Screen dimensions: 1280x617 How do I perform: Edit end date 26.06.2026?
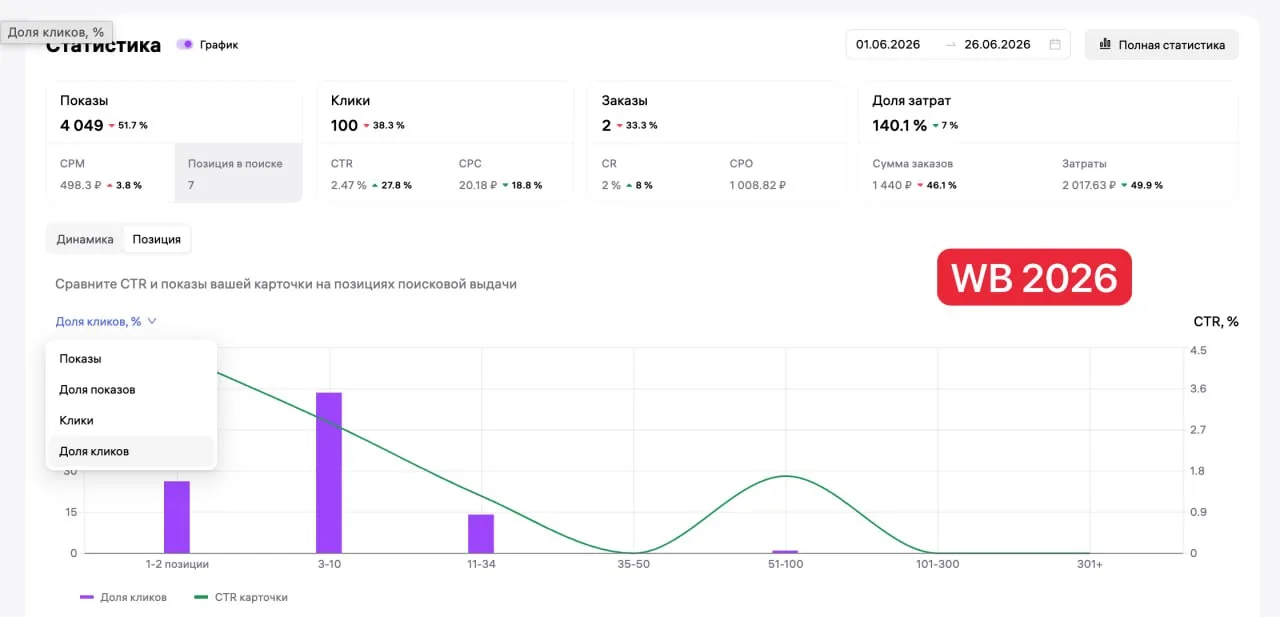coord(997,44)
